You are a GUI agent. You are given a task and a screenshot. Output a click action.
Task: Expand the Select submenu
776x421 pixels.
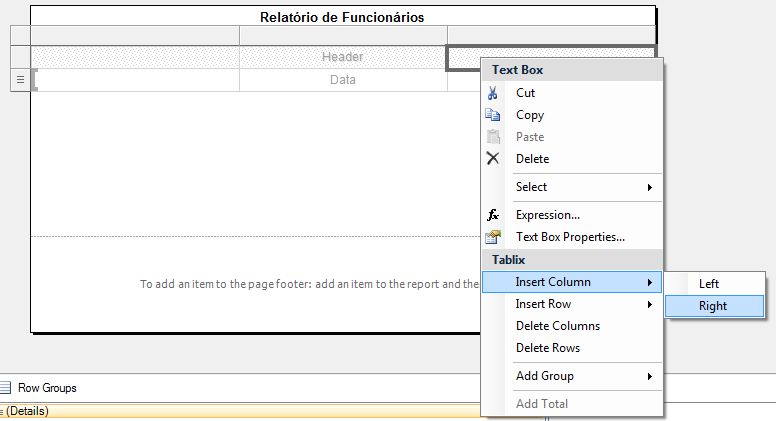[583, 187]
